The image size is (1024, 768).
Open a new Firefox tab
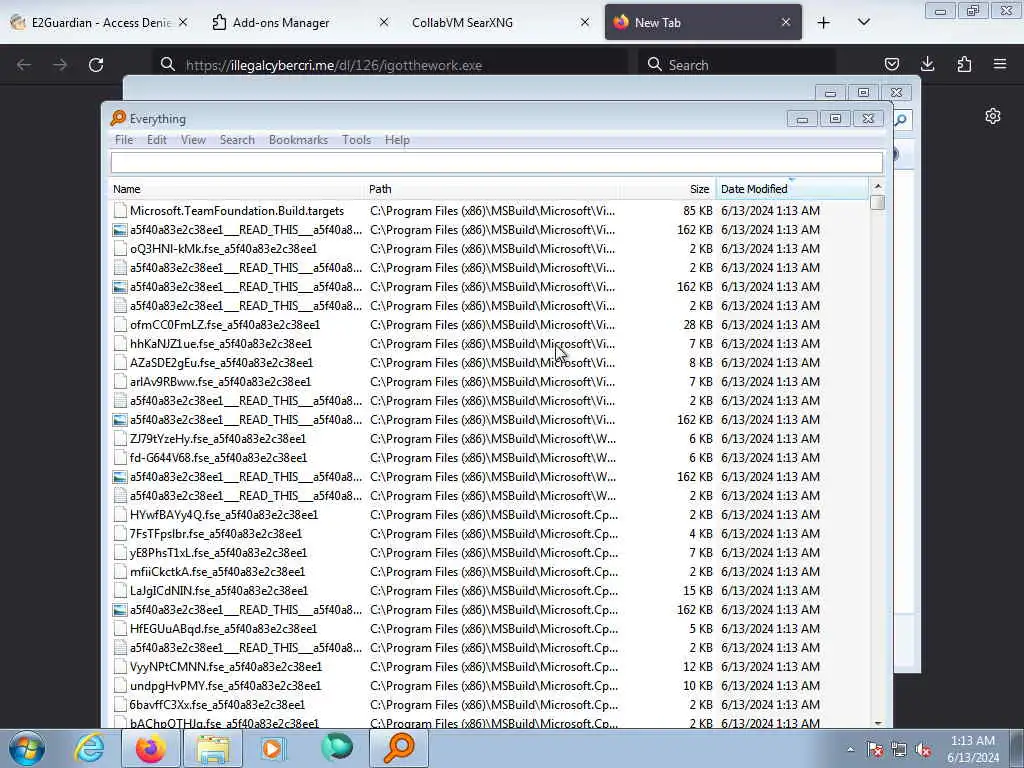point(824,23)
